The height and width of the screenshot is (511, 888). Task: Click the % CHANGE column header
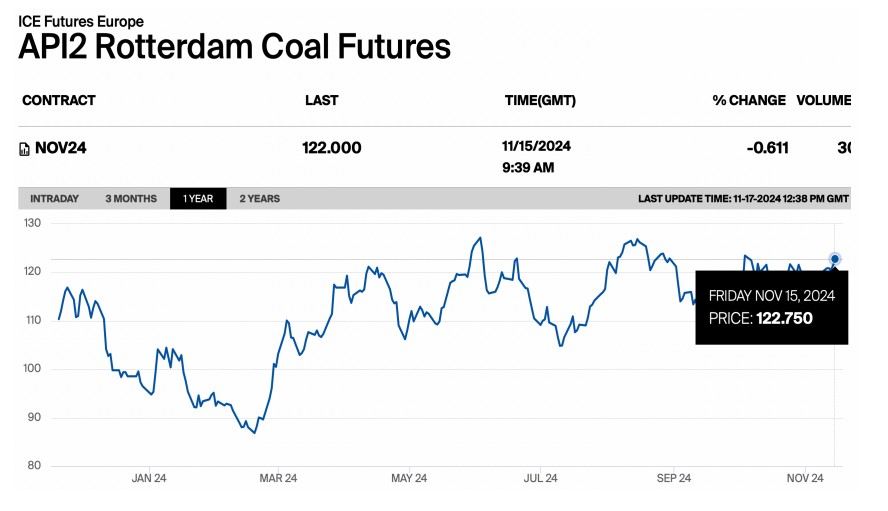748,100
